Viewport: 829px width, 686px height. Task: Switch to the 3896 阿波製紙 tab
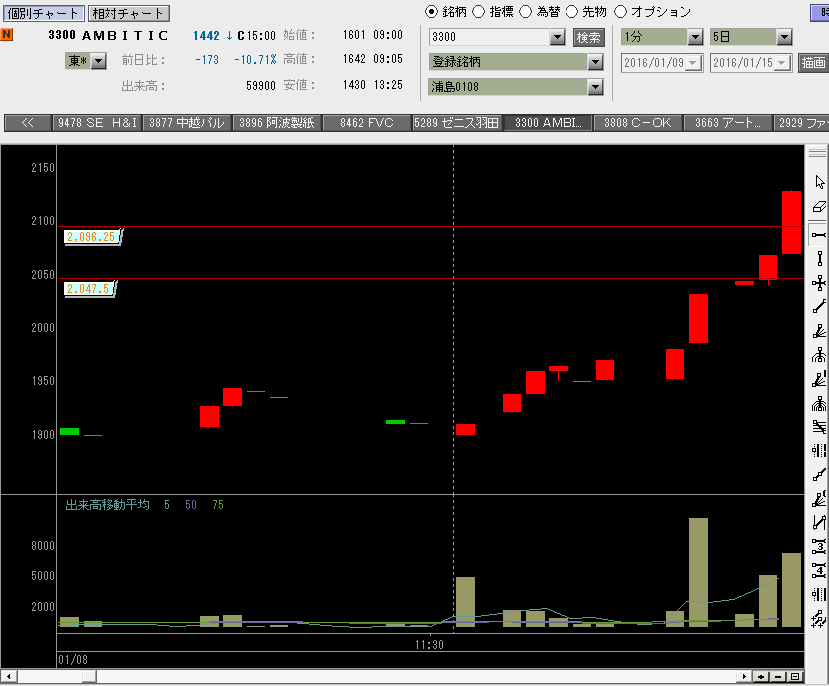pos(277,123)
